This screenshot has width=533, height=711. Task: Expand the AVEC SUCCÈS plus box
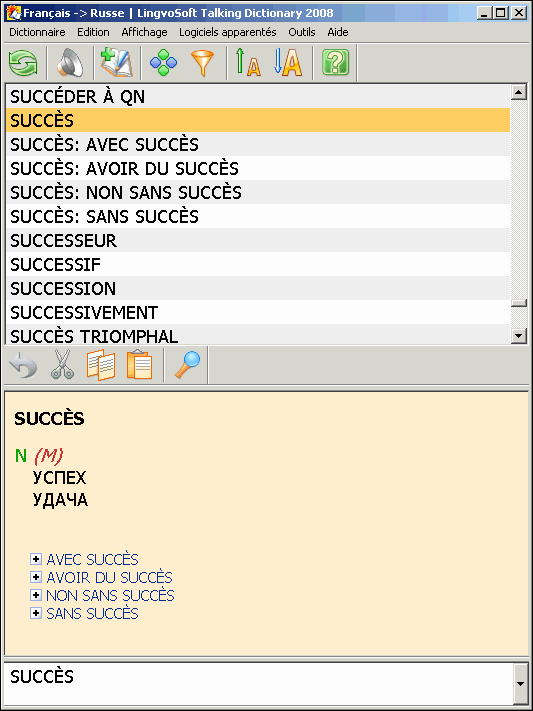tap(35, 559)
